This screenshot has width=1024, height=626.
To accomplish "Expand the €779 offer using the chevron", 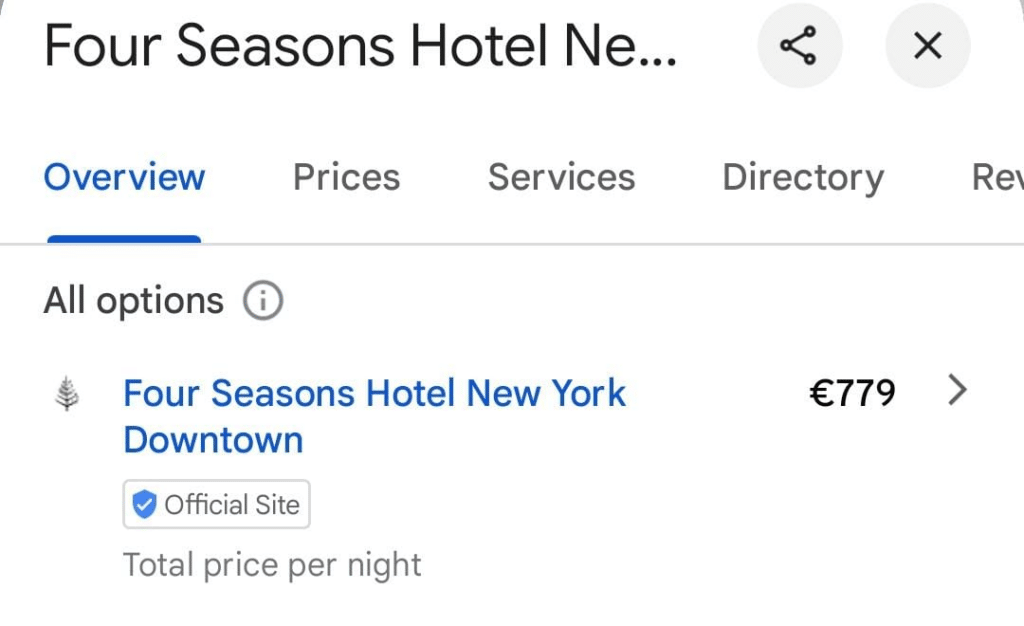I will (957, 390).
